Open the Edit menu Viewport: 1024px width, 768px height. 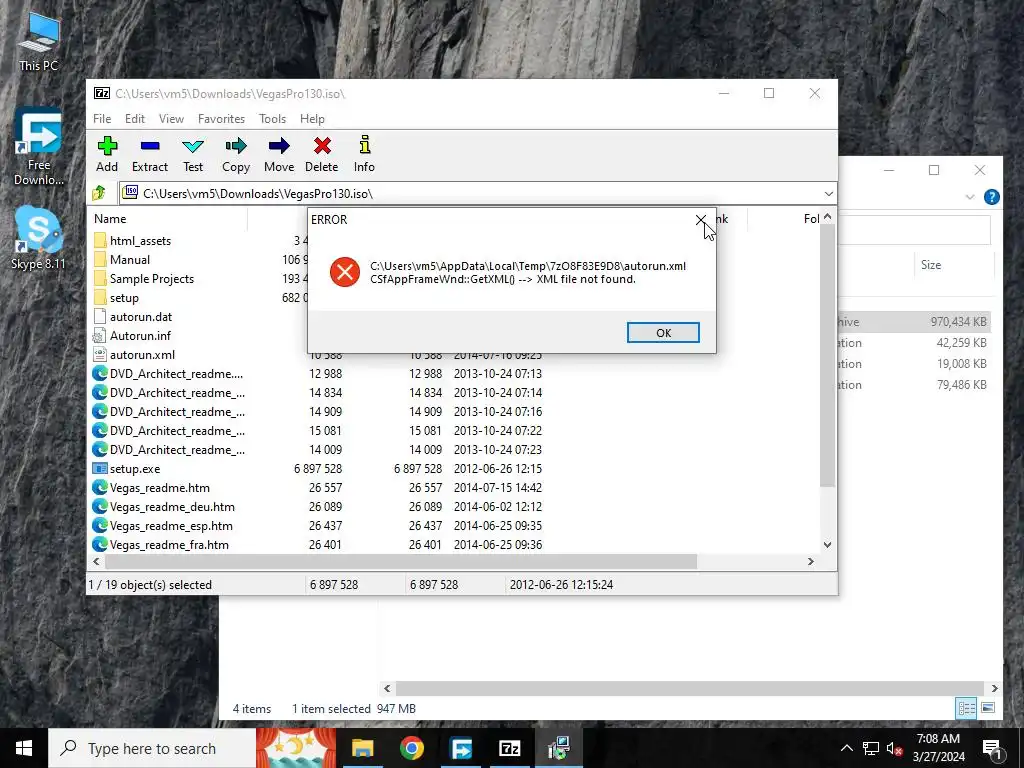[135, 119]
